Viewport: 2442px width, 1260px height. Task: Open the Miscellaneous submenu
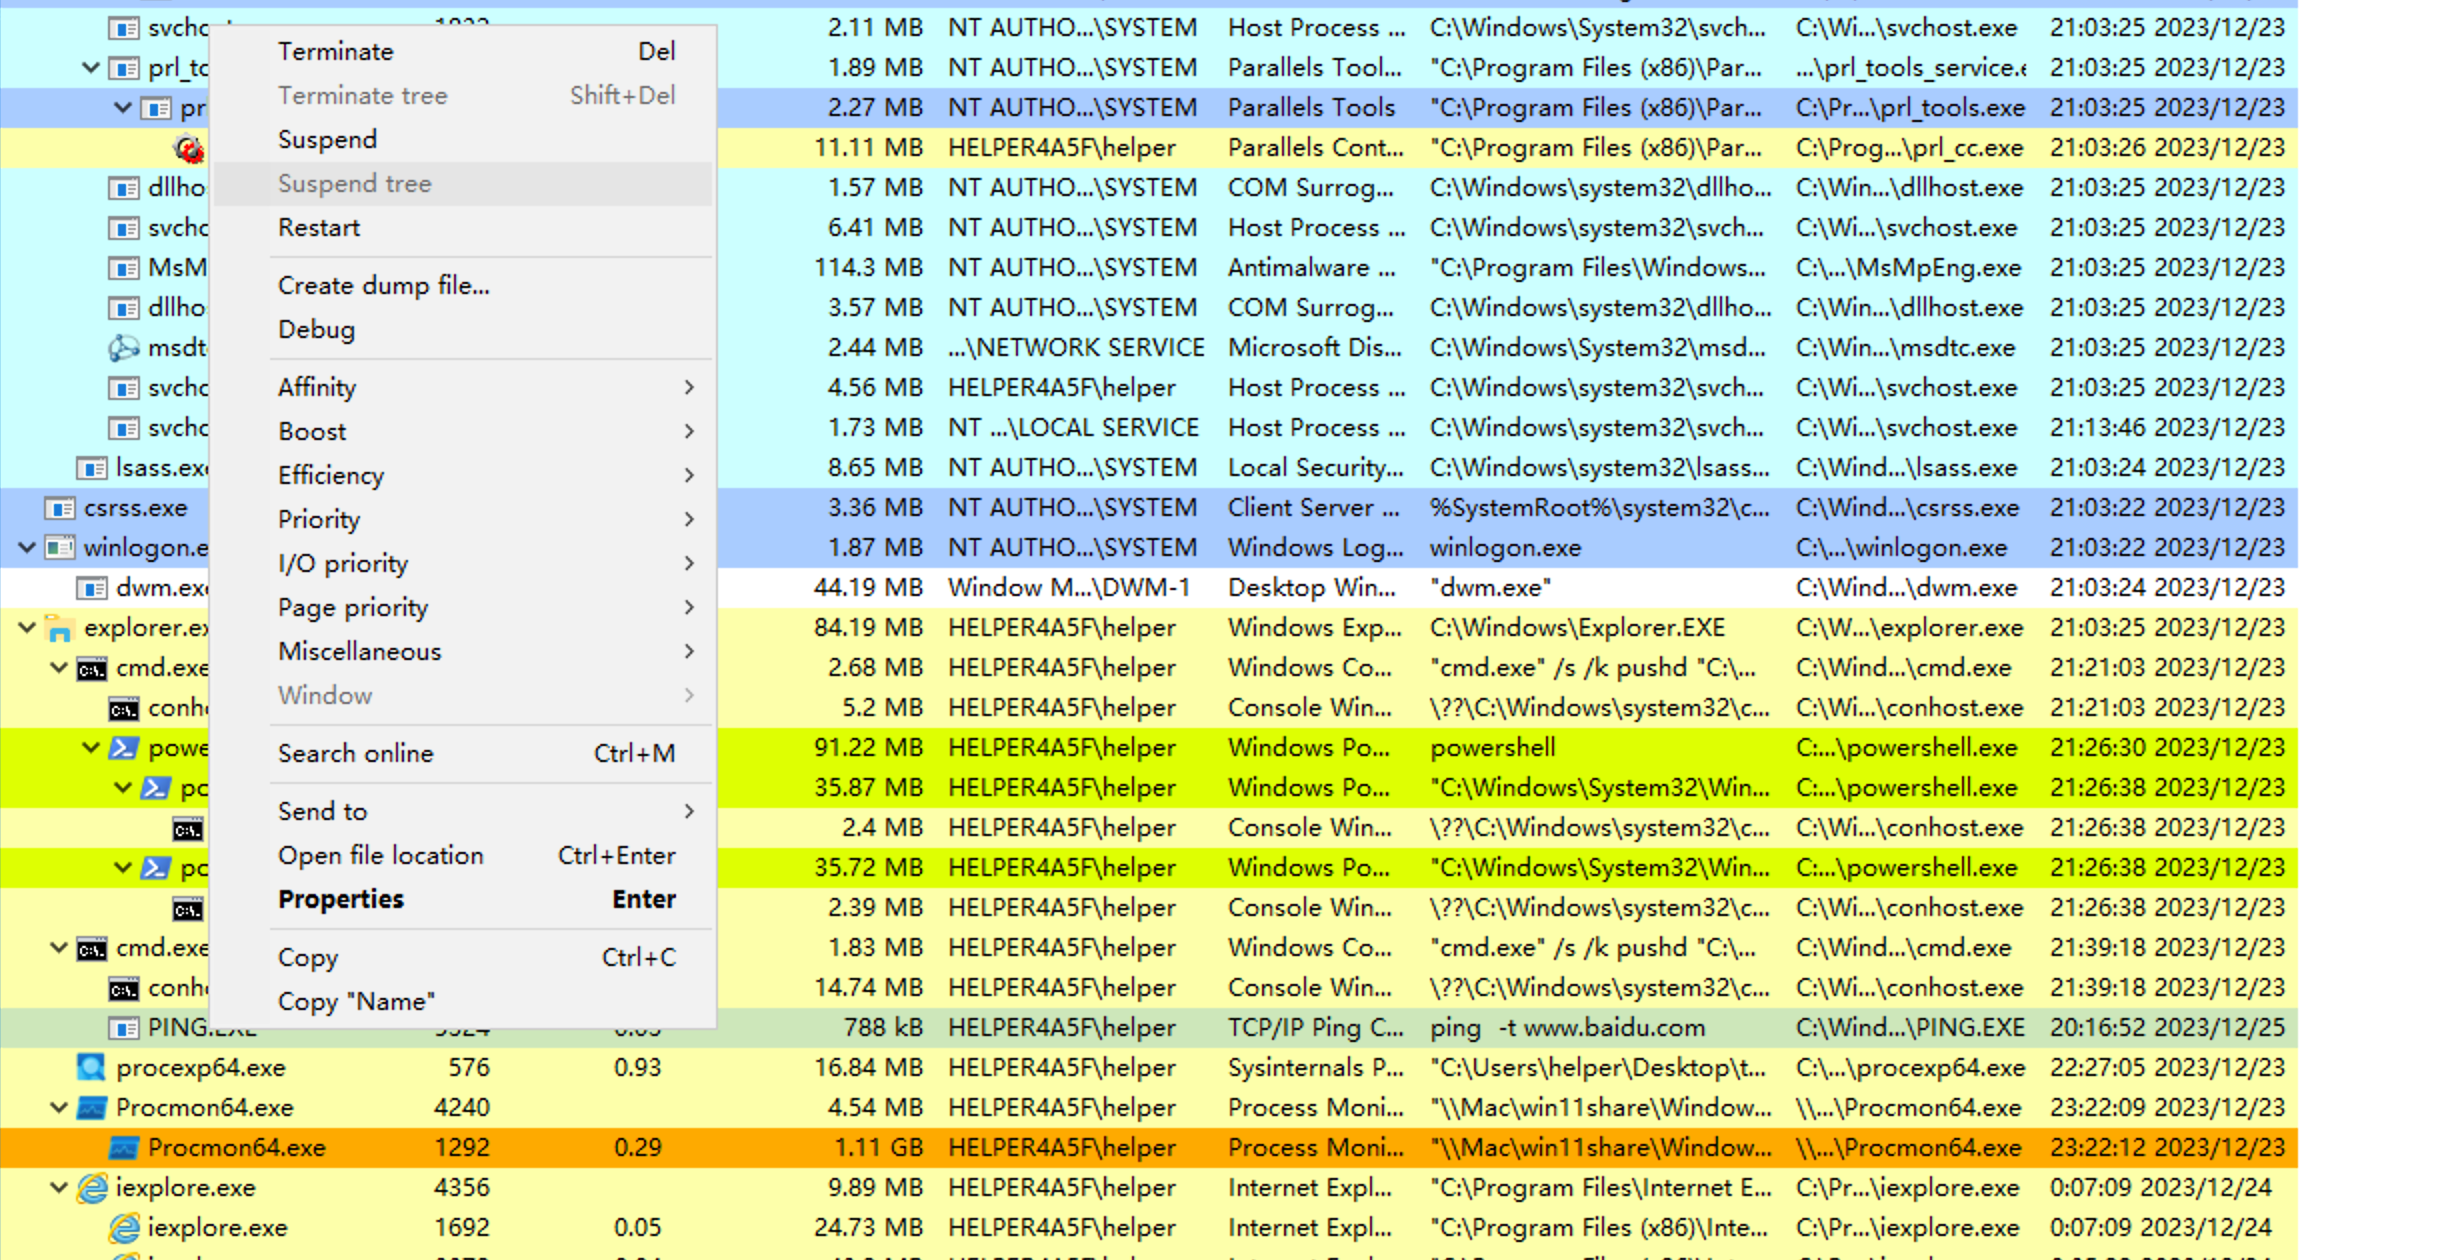[x=464, y=651]
